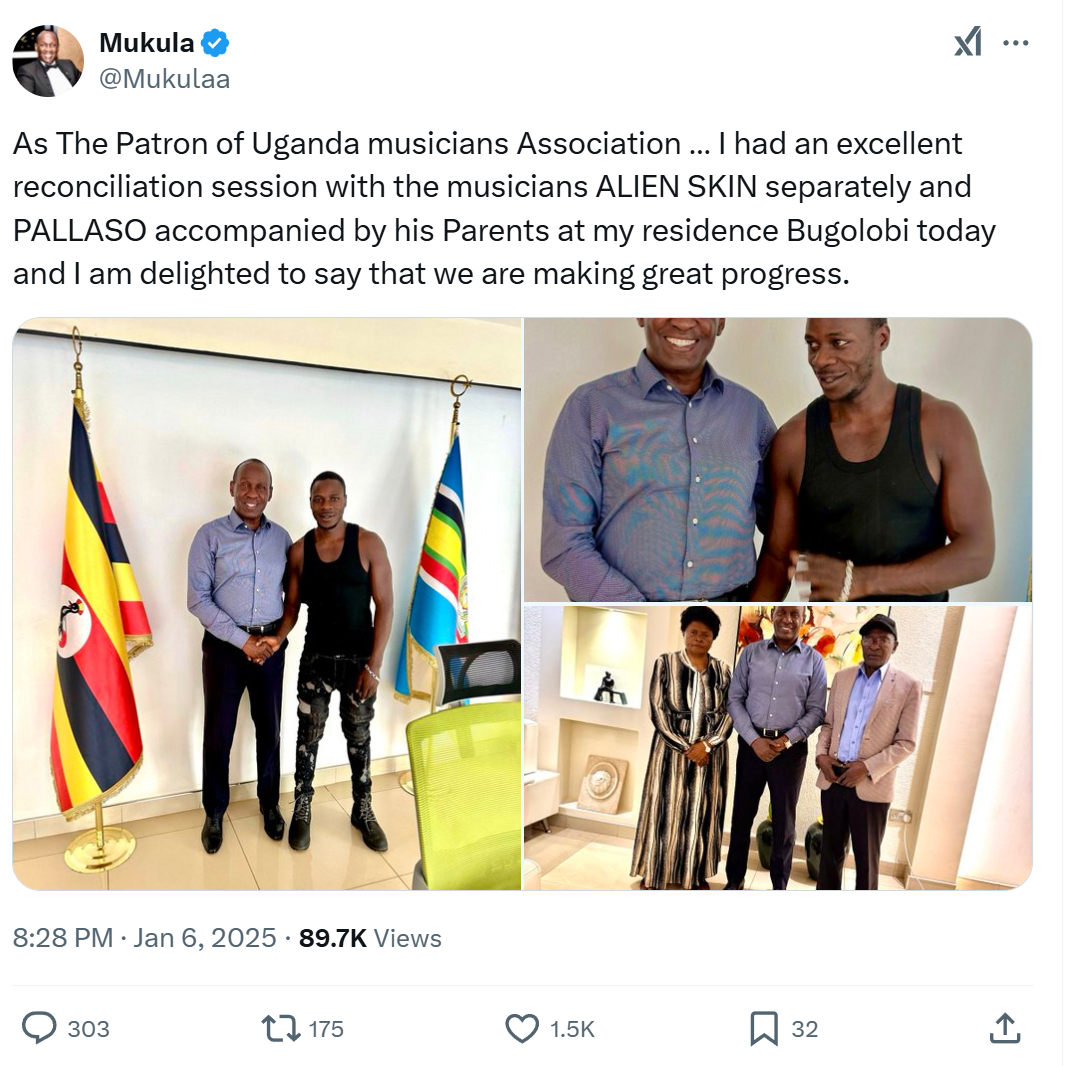The width and height of the screenshot is (1069, 1066).
Task: Click the 32 bookmarks count
Action: [x=804, y=1029]
